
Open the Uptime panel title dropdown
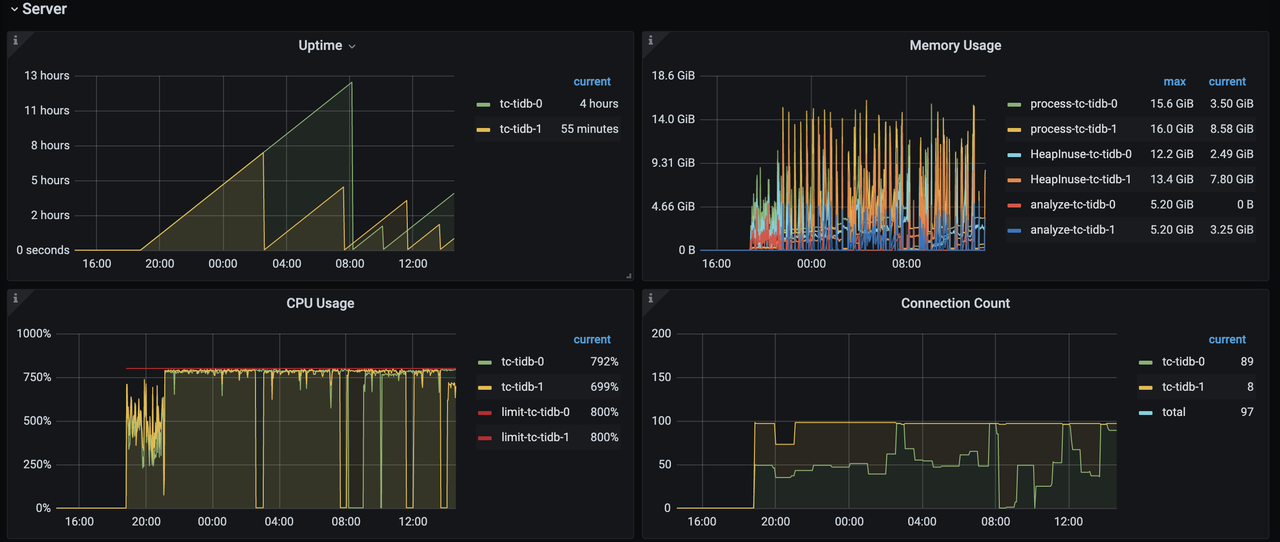pyautogui.click(x=327, y=46)
